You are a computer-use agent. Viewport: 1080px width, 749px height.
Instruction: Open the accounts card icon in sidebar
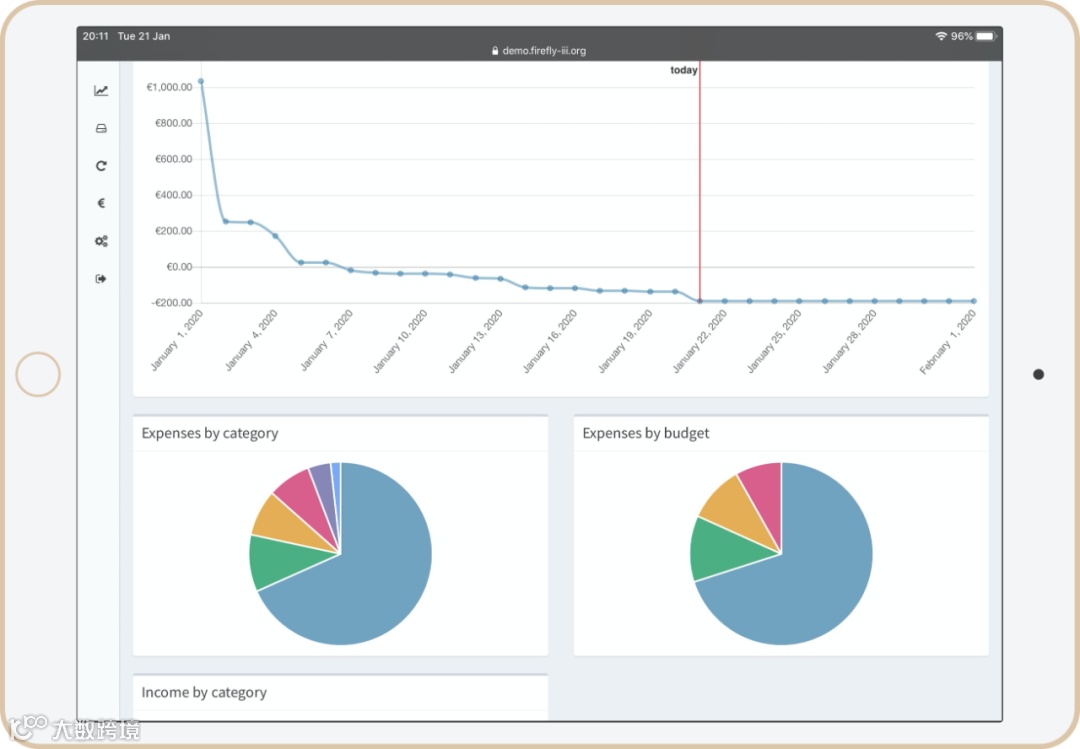click(x=101, y=128)
